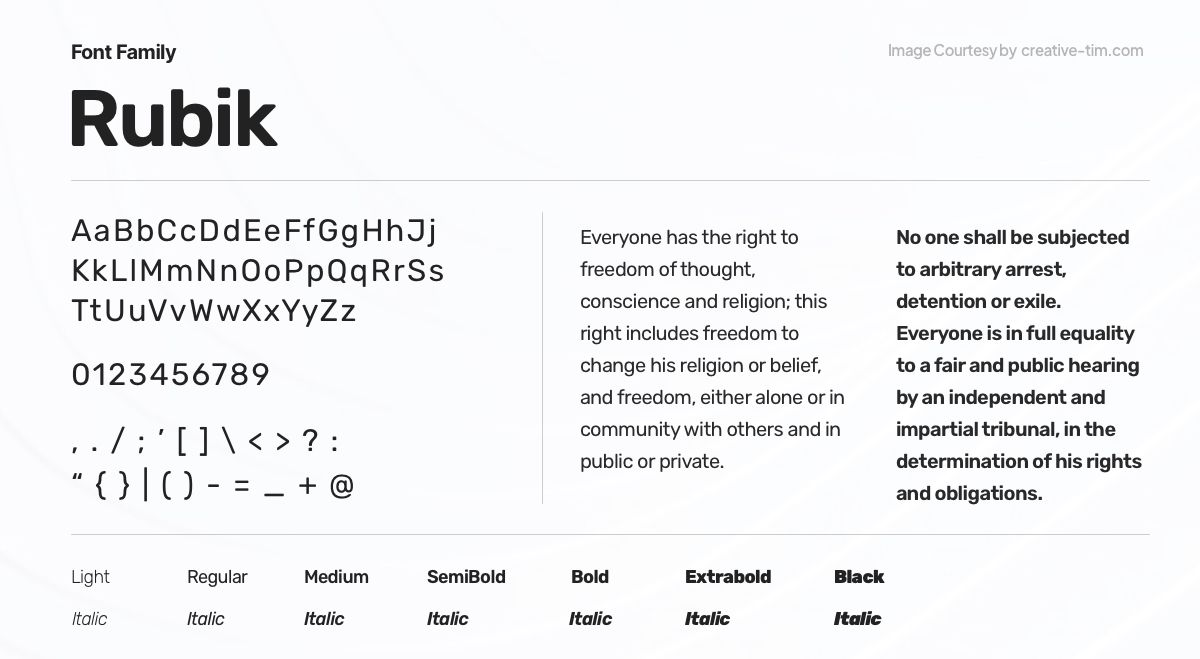Click the Italic sample under SemiBold

click(447, 619)
